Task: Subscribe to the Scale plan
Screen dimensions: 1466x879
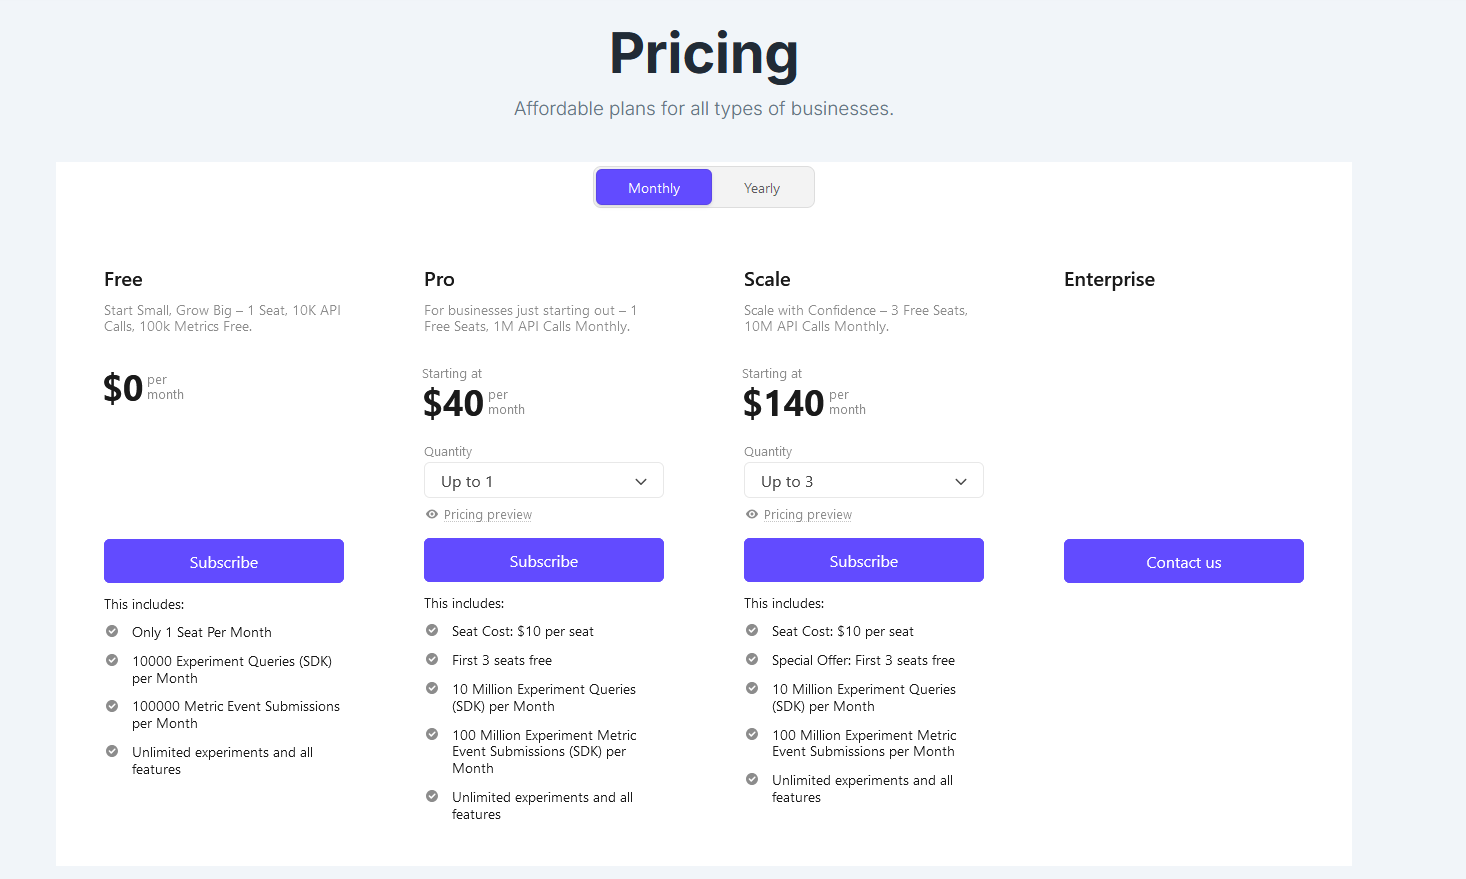Action: pos(864,560)
